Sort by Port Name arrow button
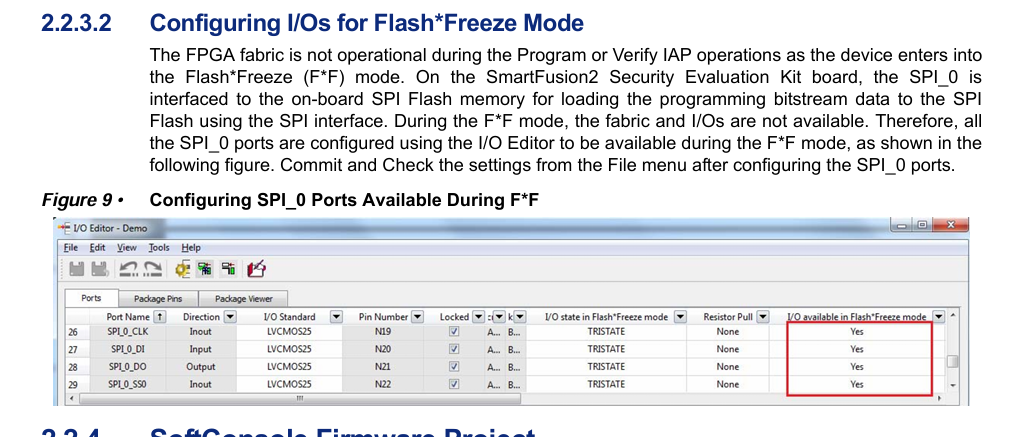The height and width of the screenshot is (437, 1020). [159, 317]
